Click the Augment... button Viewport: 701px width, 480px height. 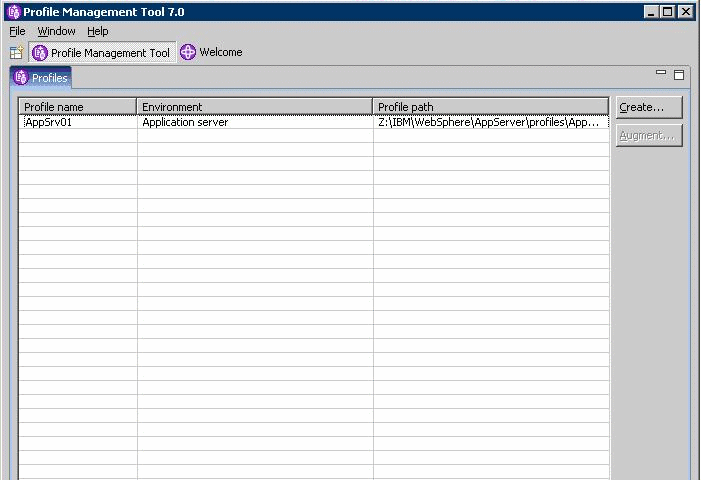pyautogui.click(x=649, y=135)
